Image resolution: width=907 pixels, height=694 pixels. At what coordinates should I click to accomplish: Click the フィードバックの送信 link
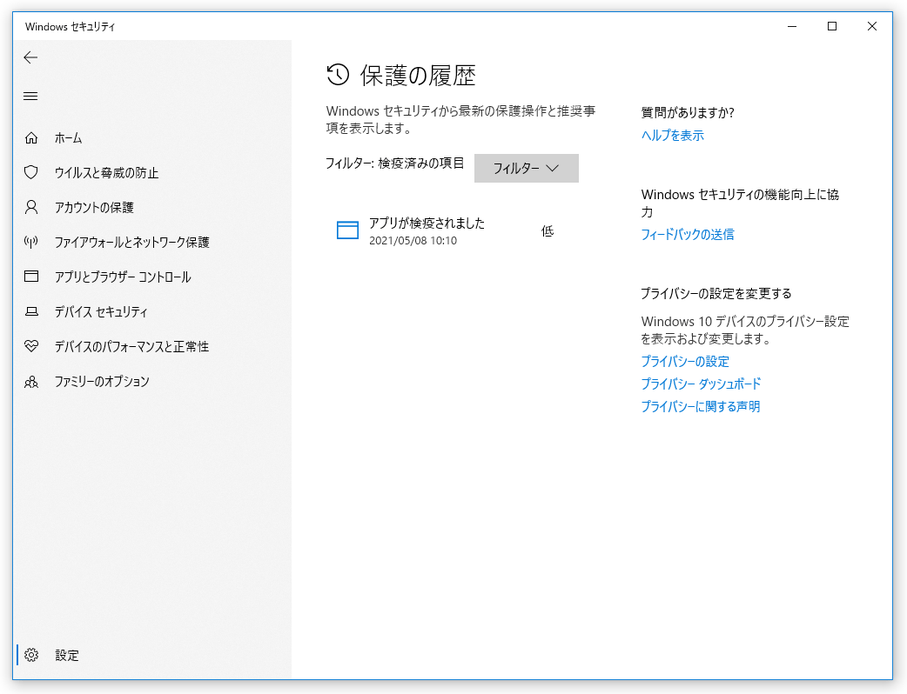coord(687,234)
